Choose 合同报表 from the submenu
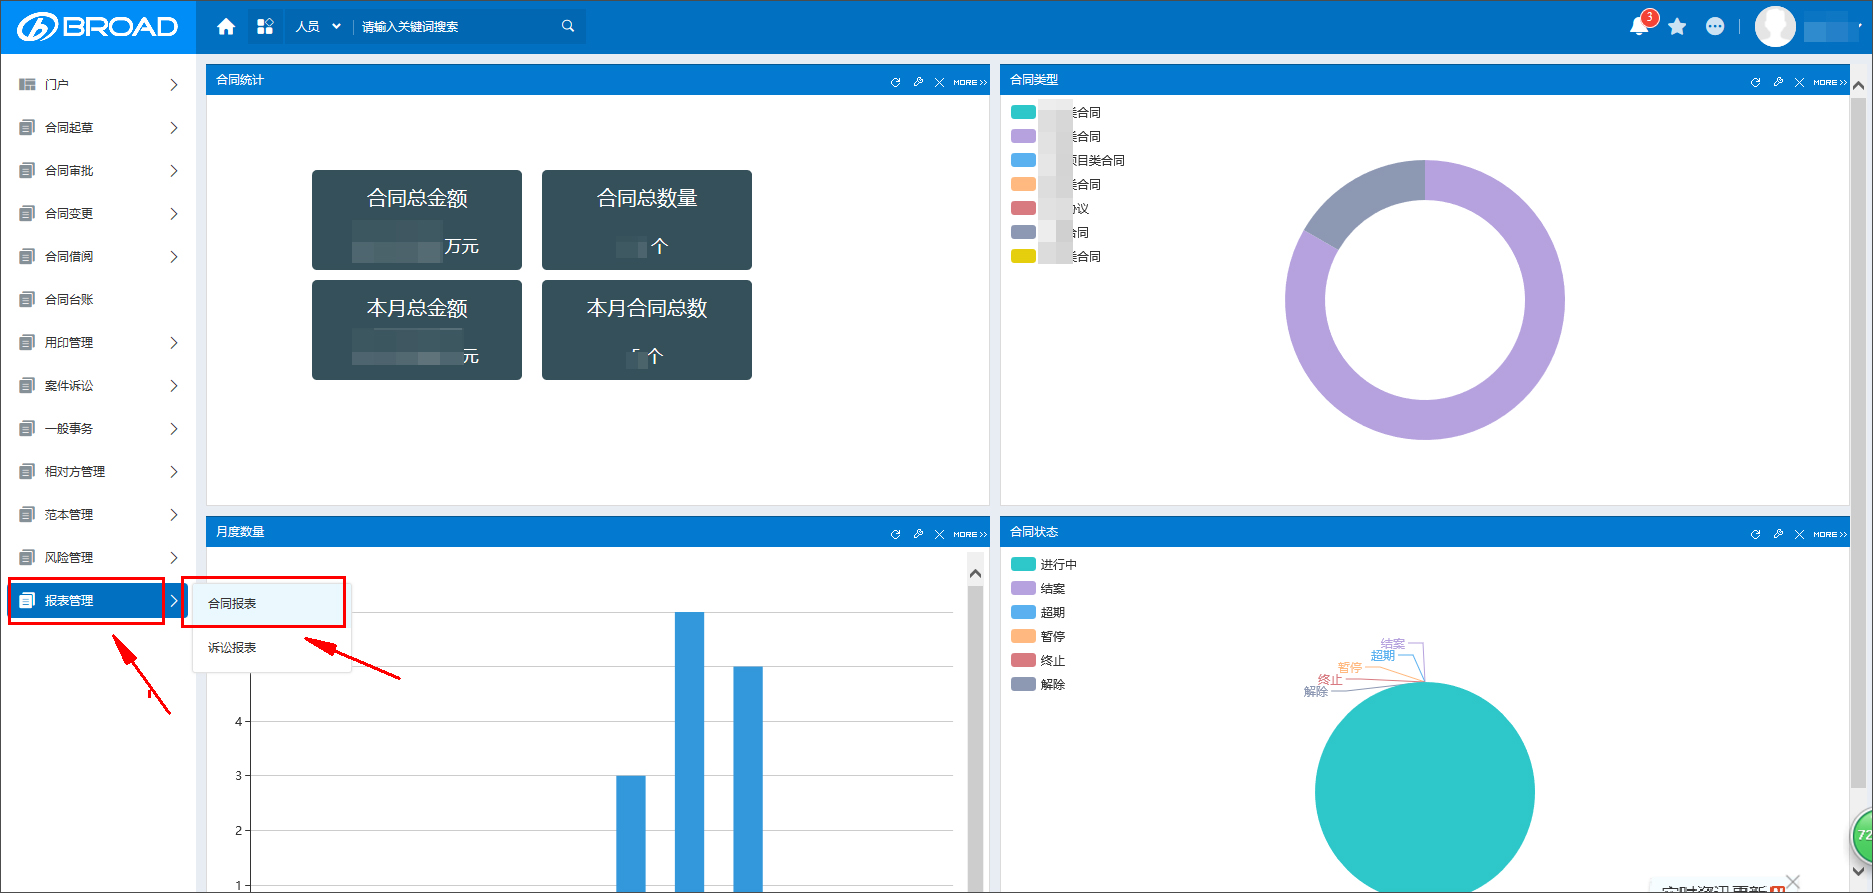The height and width of the screenshot is (893, 1873). (271, 604)
